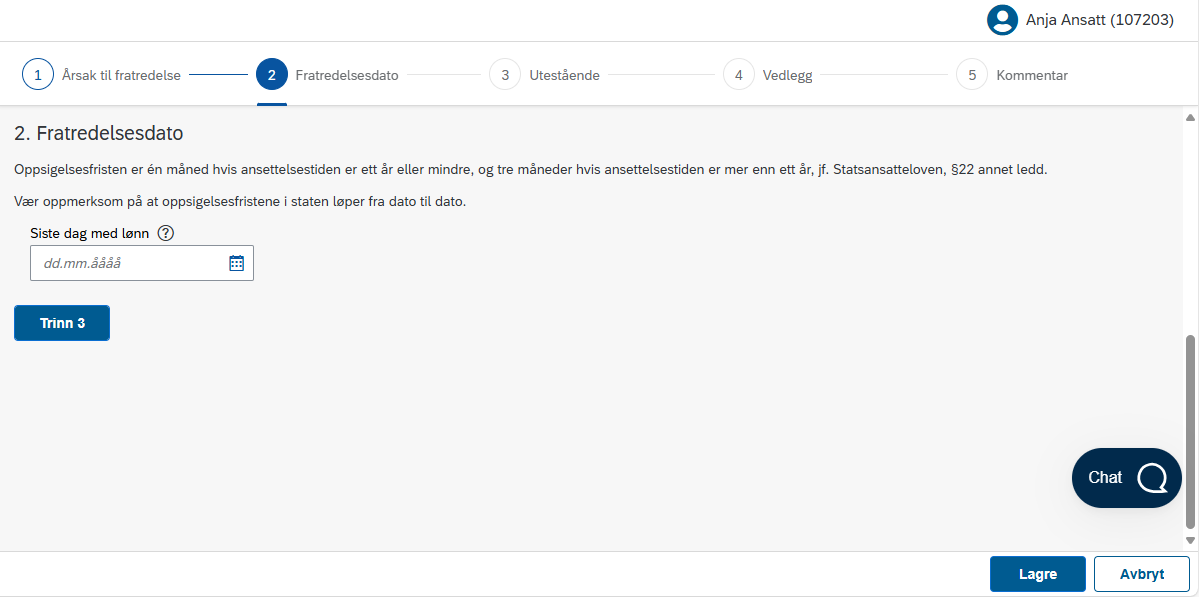Focus the dd.mm.åååå date input field
The width and height of the screenshot is (1199, 597).
tap(141, 263)
